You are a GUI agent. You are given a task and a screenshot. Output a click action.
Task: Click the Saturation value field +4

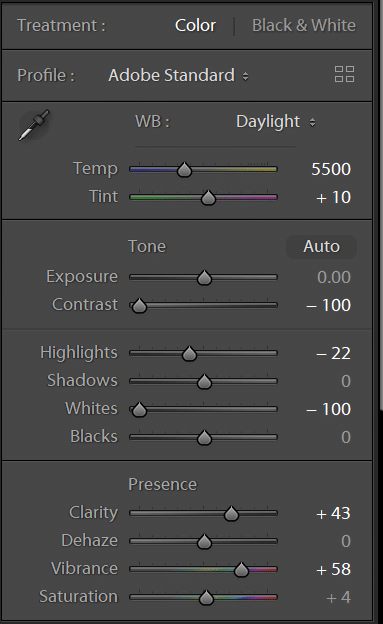(x=338, y=597)
